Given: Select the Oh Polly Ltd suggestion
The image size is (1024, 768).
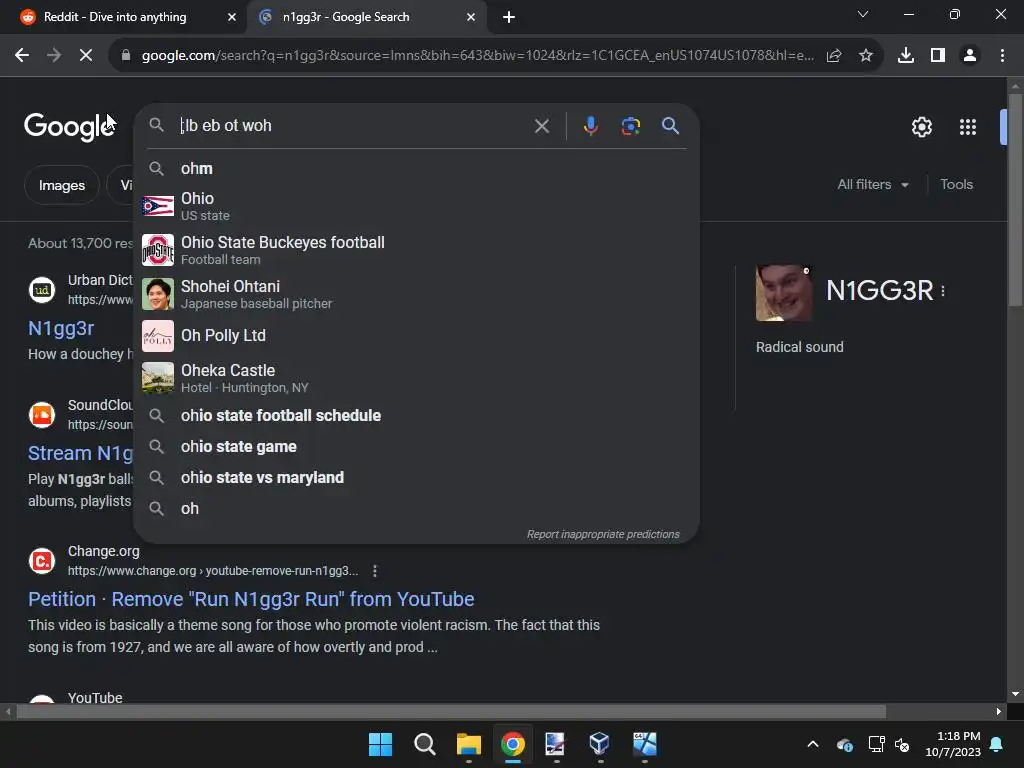Looking at the screenshot, I should click(x=415, y=336).
